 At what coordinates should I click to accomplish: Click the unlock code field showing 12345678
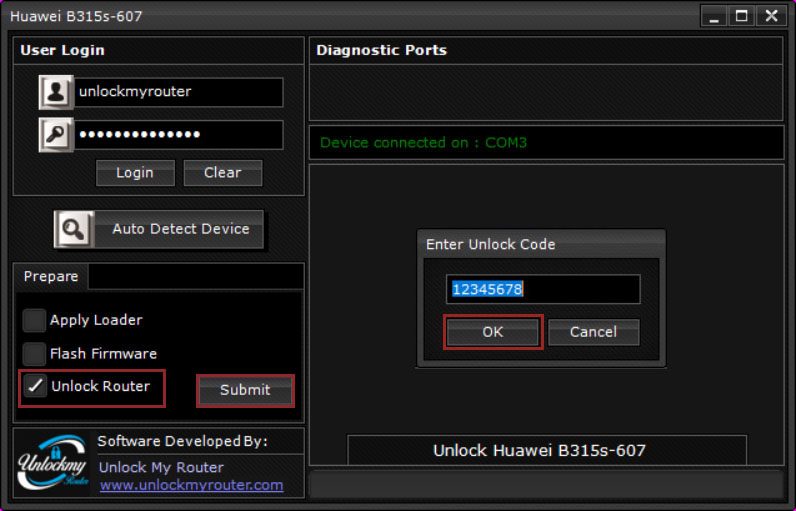[x=543, y=289]
